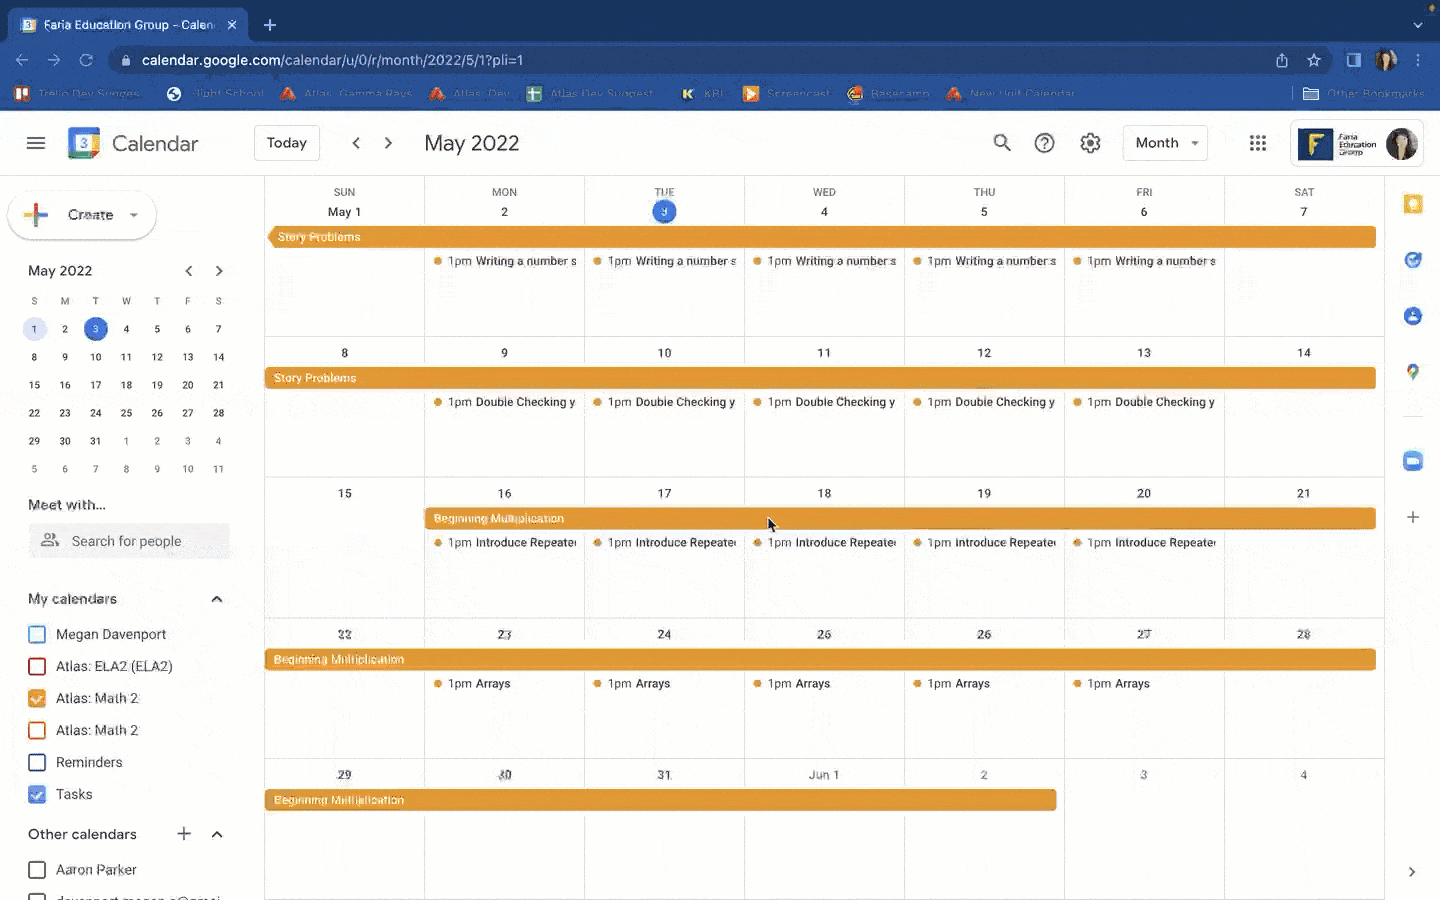Add other calendars plus icon
Viewport: 1440px width, 900px height.
click(x=184, y=834)
